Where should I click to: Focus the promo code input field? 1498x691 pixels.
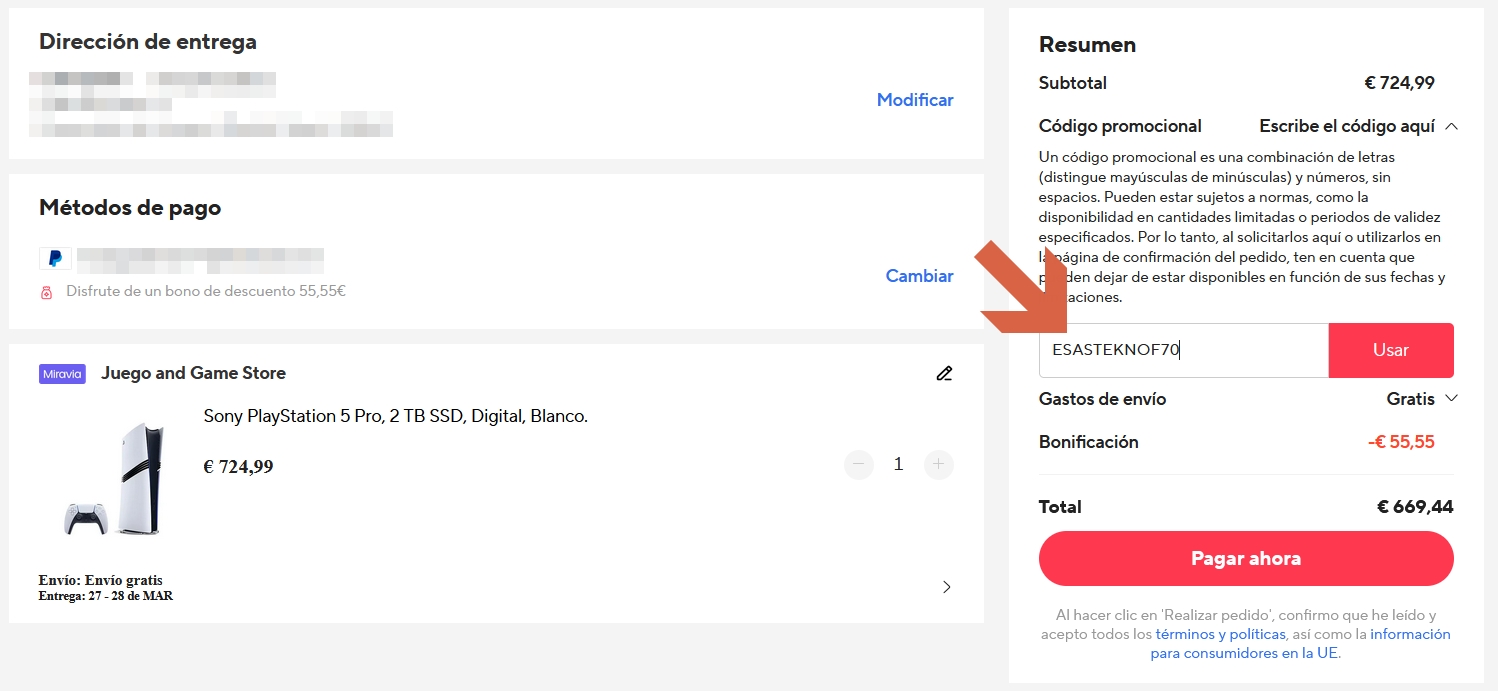point(1184,350)
